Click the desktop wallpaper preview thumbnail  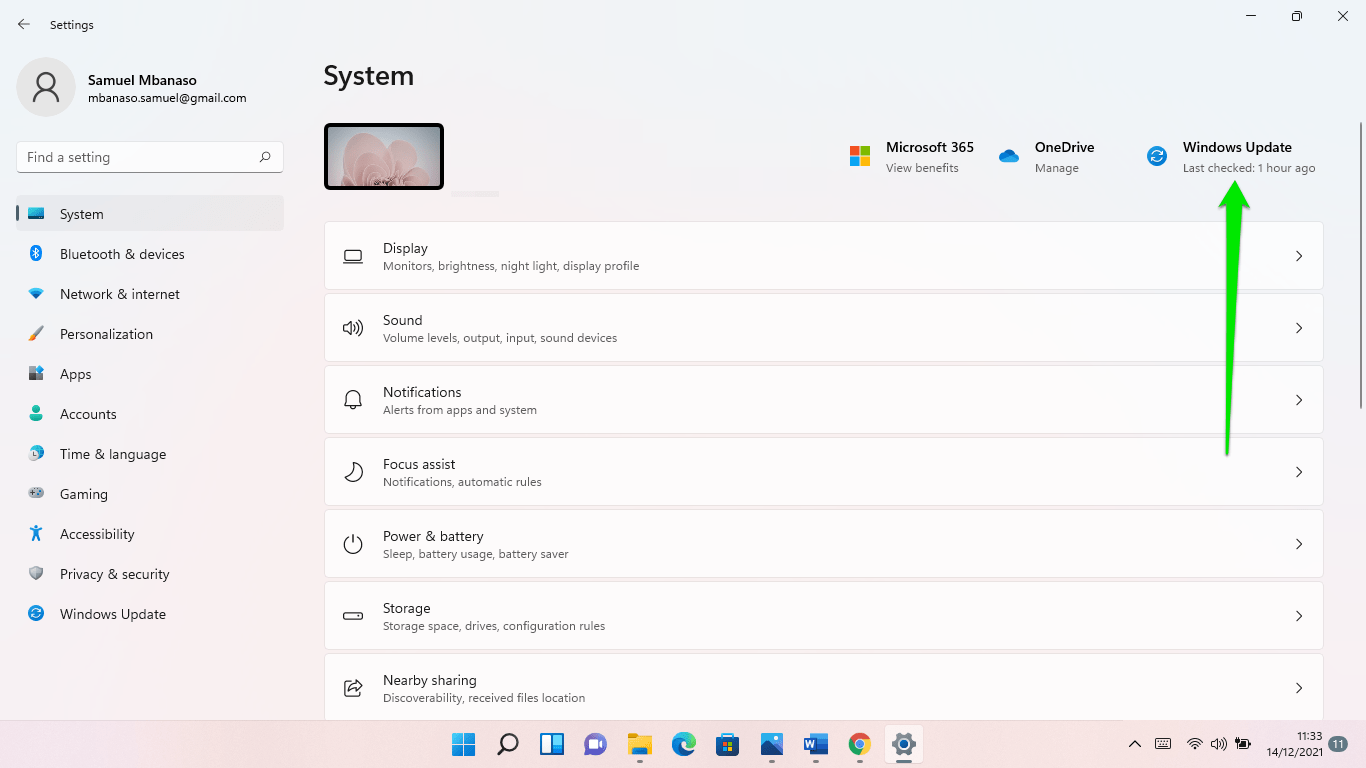(x=384, y=156)
